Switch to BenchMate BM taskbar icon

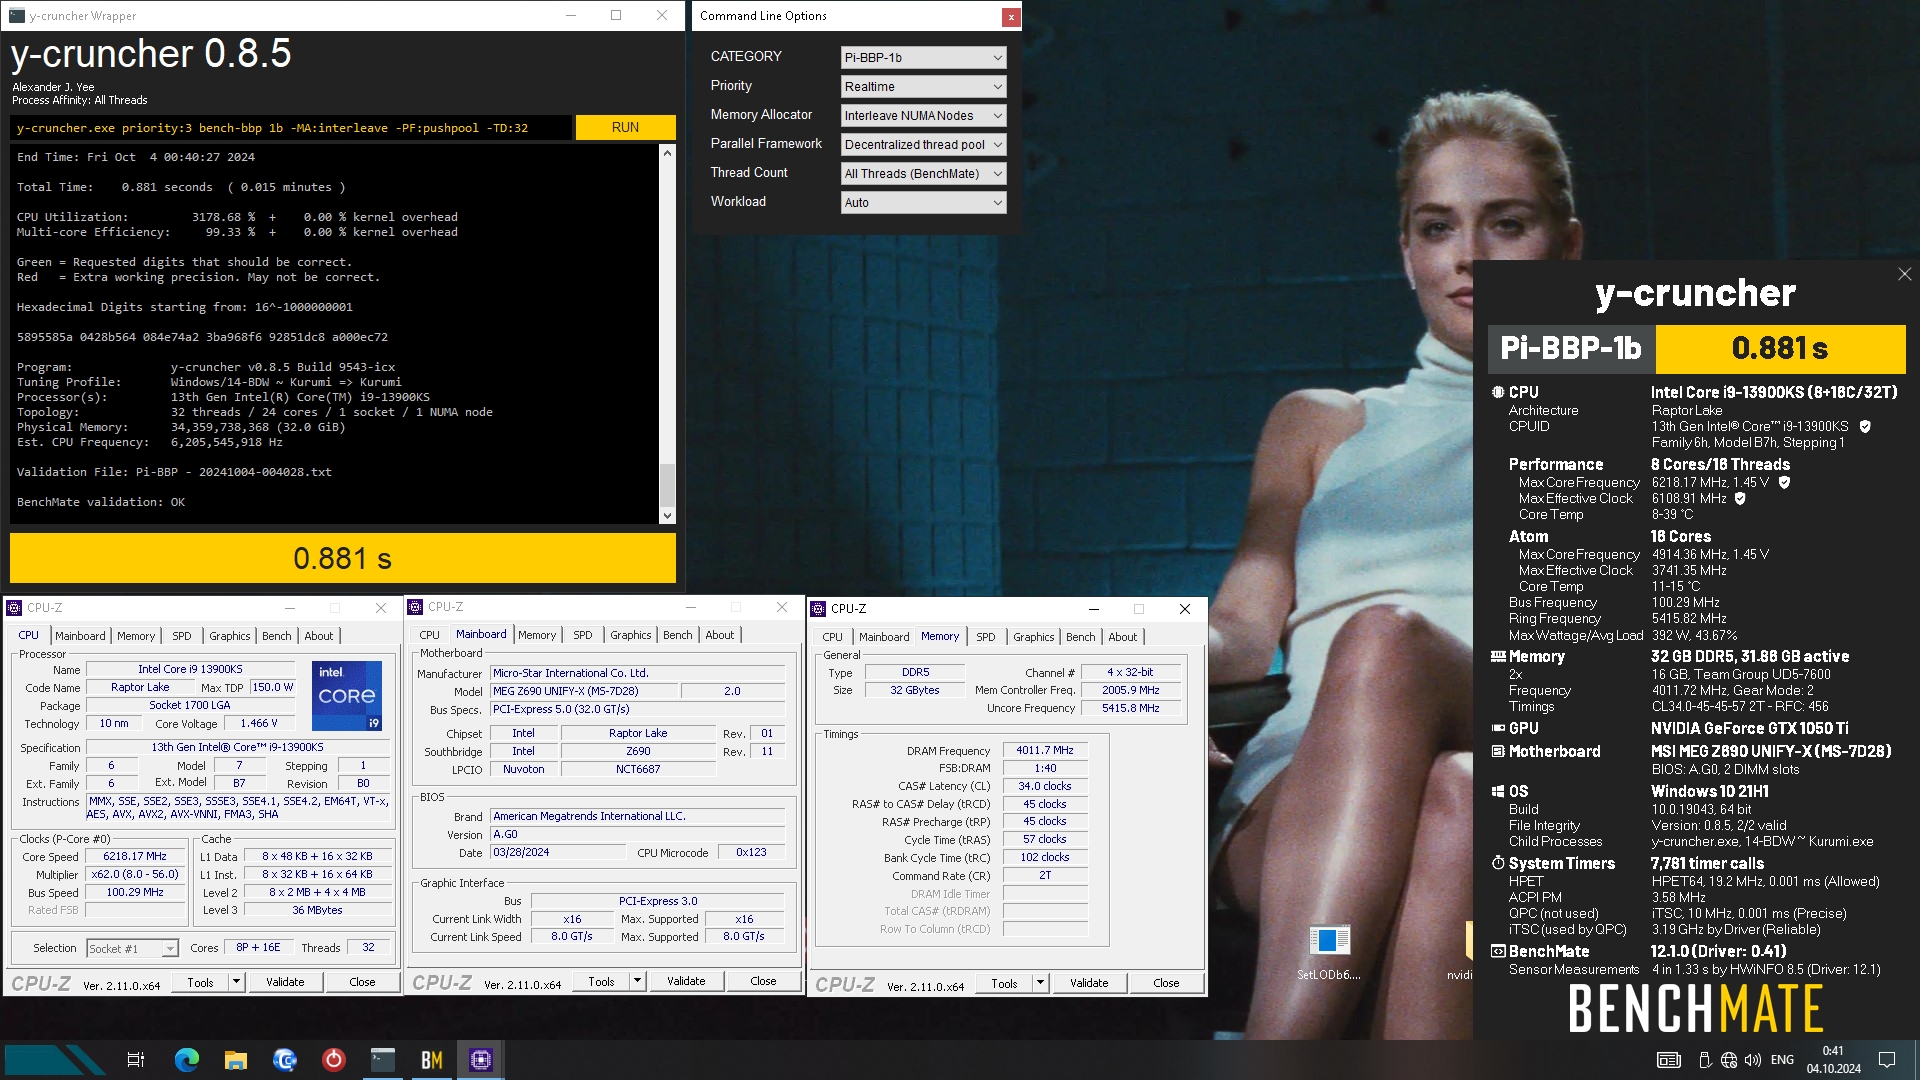point(432,1060)
